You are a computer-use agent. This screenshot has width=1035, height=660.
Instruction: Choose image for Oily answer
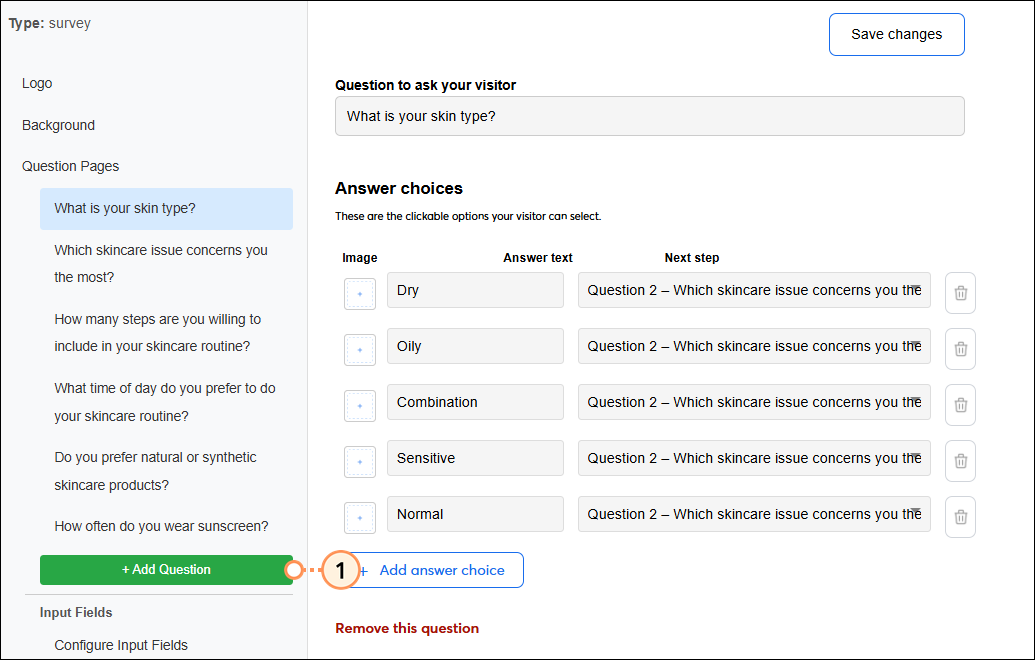[360, 349]
